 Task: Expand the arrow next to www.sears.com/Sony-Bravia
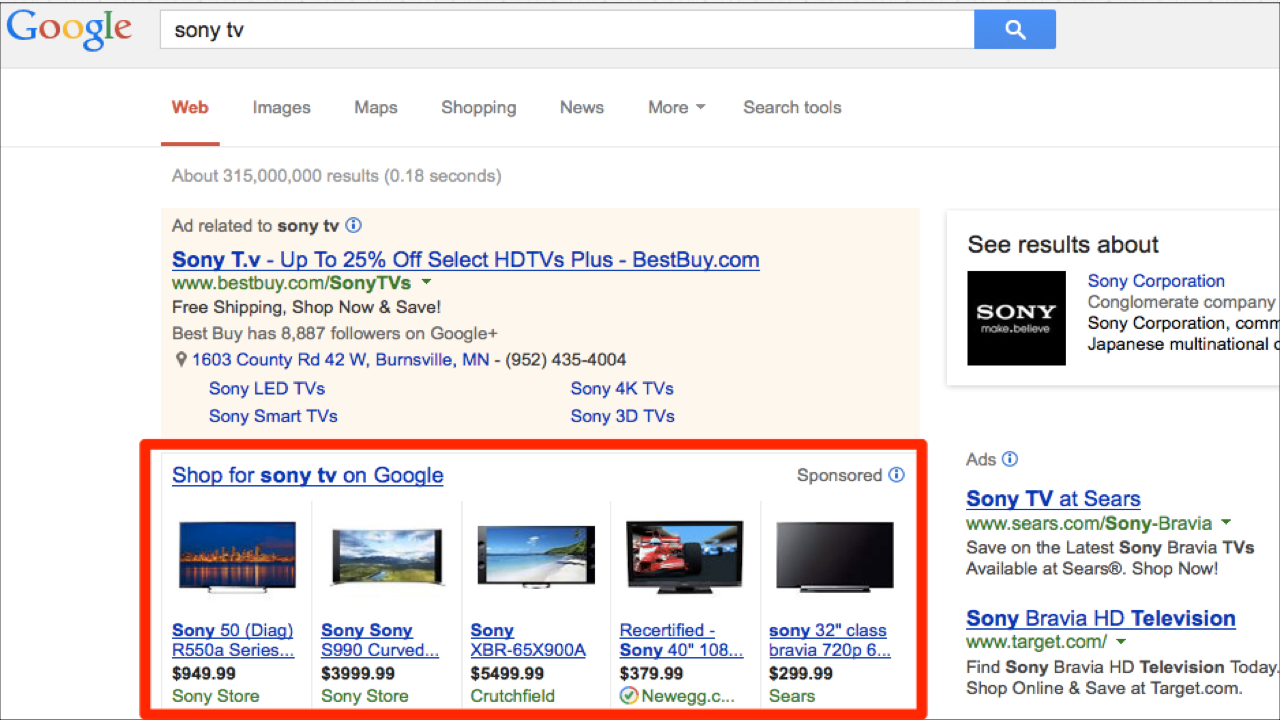pos(1226,523)
